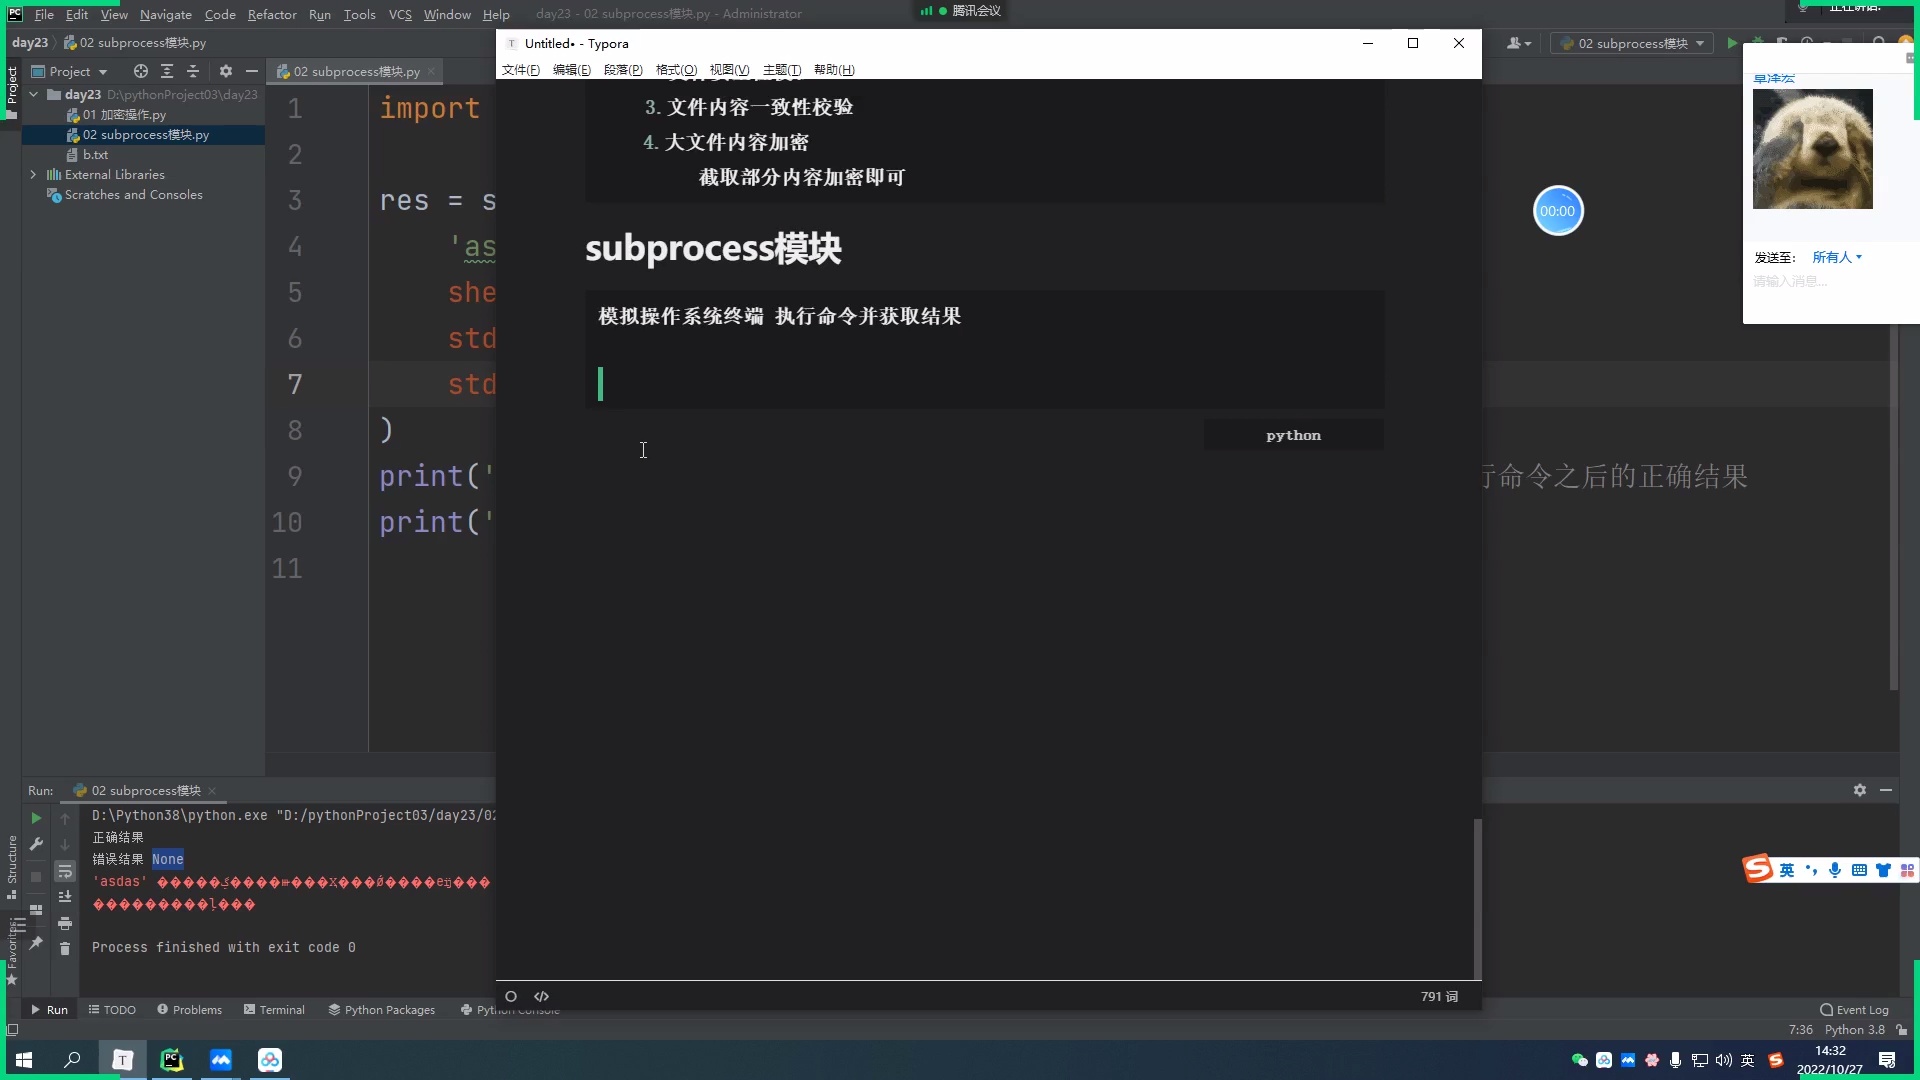1920x1080 pixels.
Task: Click the search magnifier in PyCharm titlebar
Action: pos(1880,43)
